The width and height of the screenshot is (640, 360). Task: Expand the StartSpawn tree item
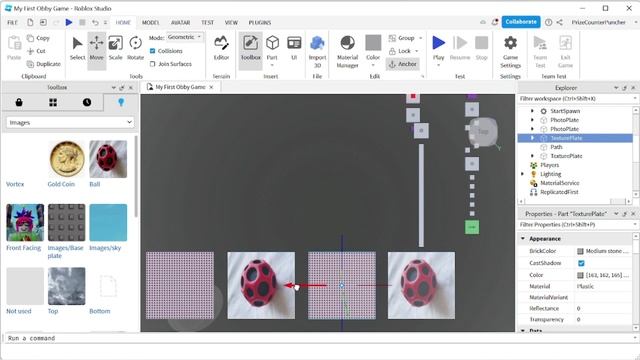[x=532, y=111]
